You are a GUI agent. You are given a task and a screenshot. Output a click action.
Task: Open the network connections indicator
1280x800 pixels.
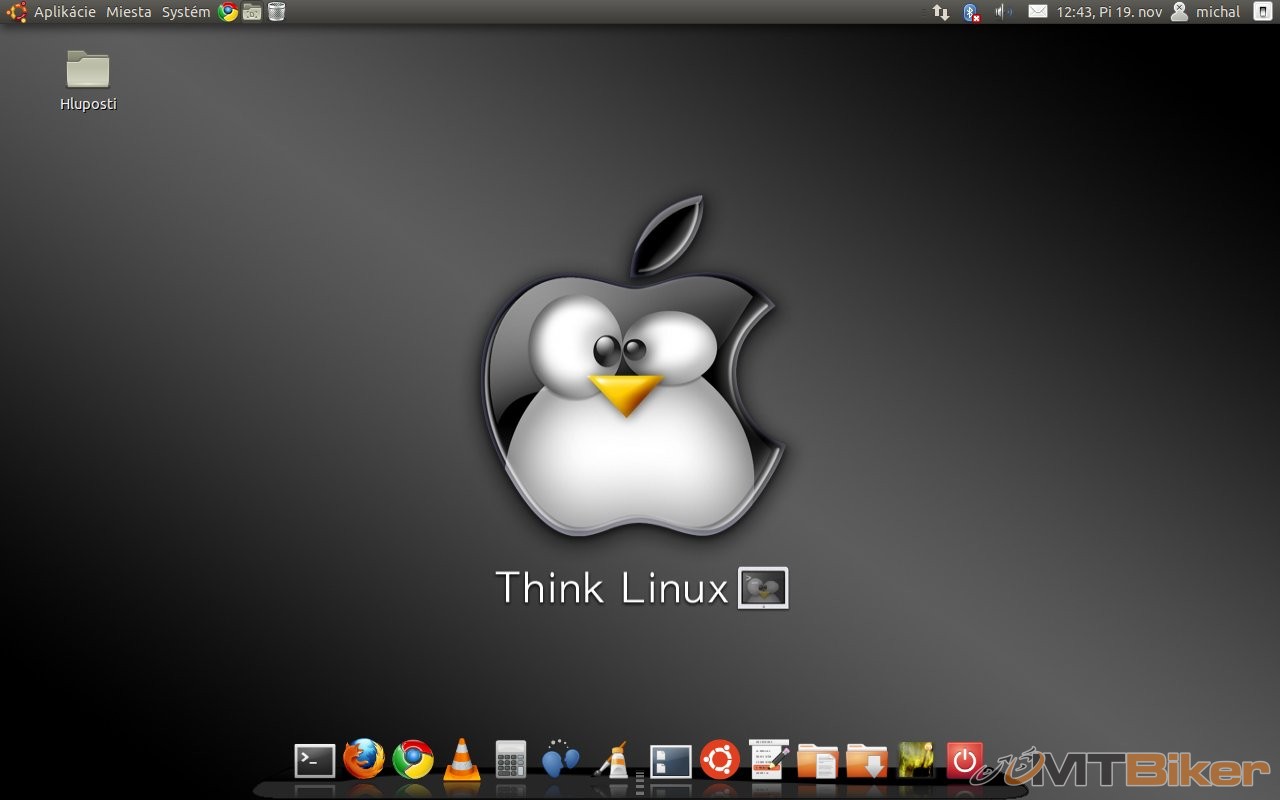coord(940,12)
